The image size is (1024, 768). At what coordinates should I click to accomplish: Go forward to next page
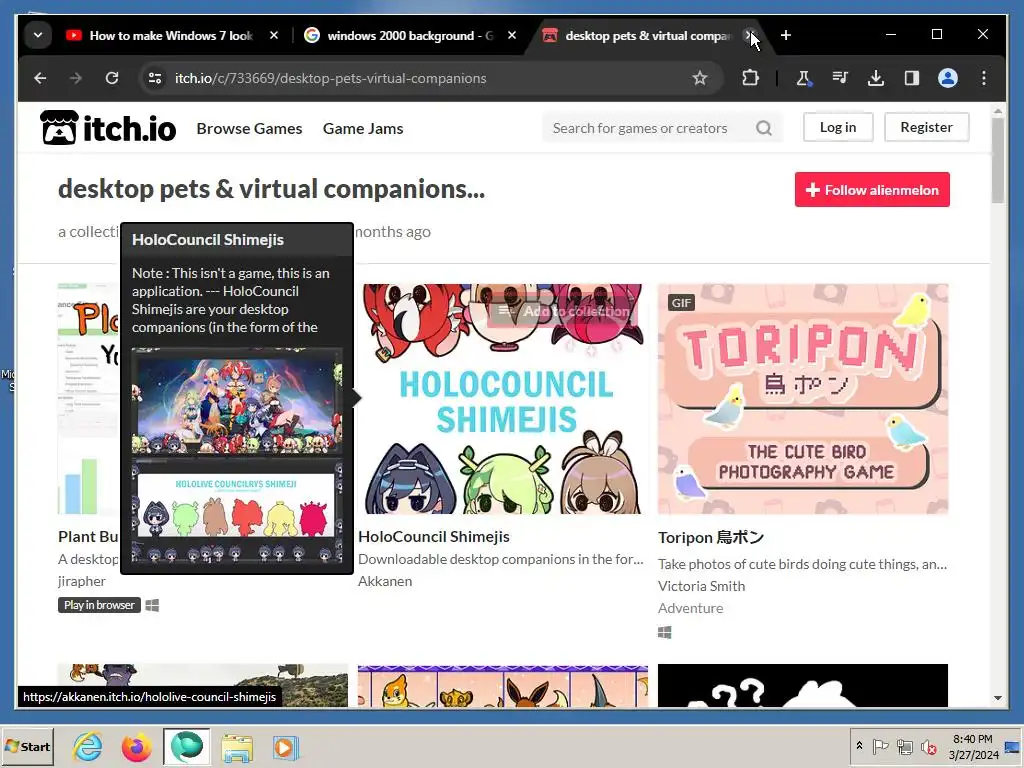coord(76,78)
